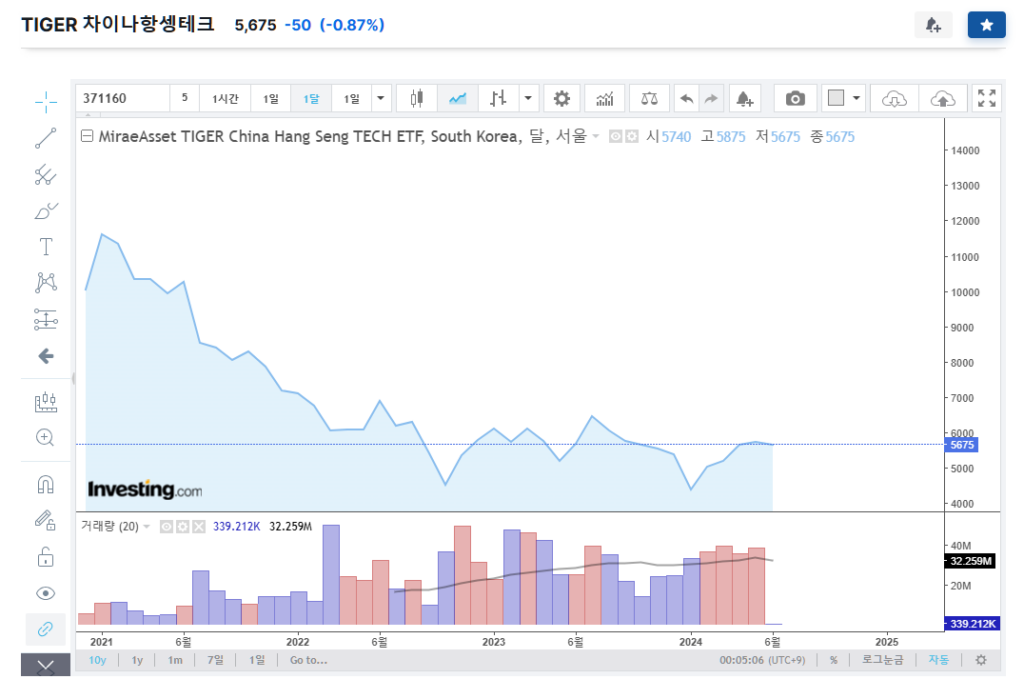1024x679 pixels.
Task: Load chart layout cloud download icon
Action: tap(894, 99)
